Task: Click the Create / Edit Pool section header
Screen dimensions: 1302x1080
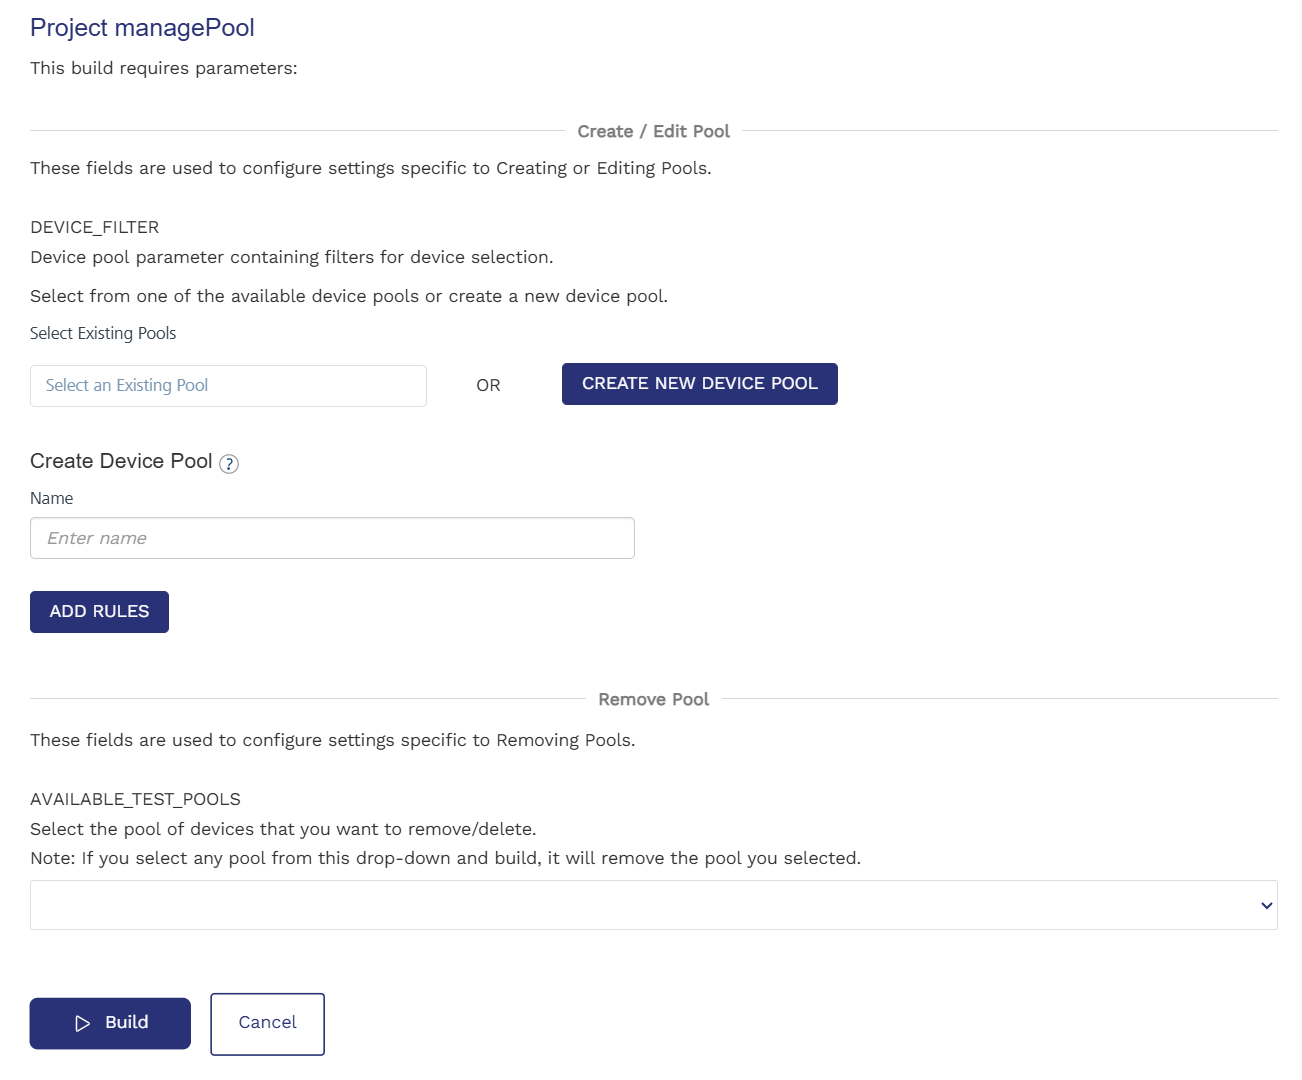Action: point(653,131)
